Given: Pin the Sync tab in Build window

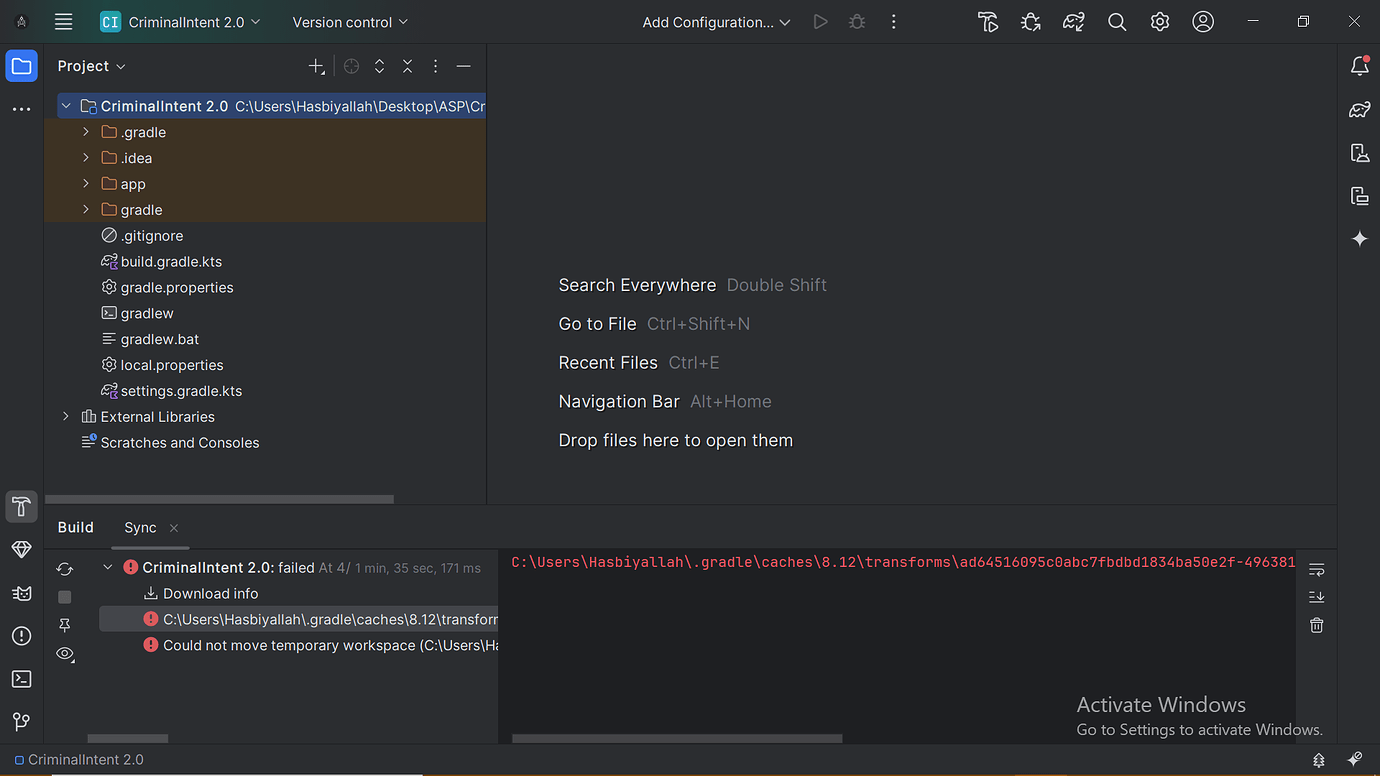Looking at the screenshot, I should pyautogui.click(x=65, y=625).
